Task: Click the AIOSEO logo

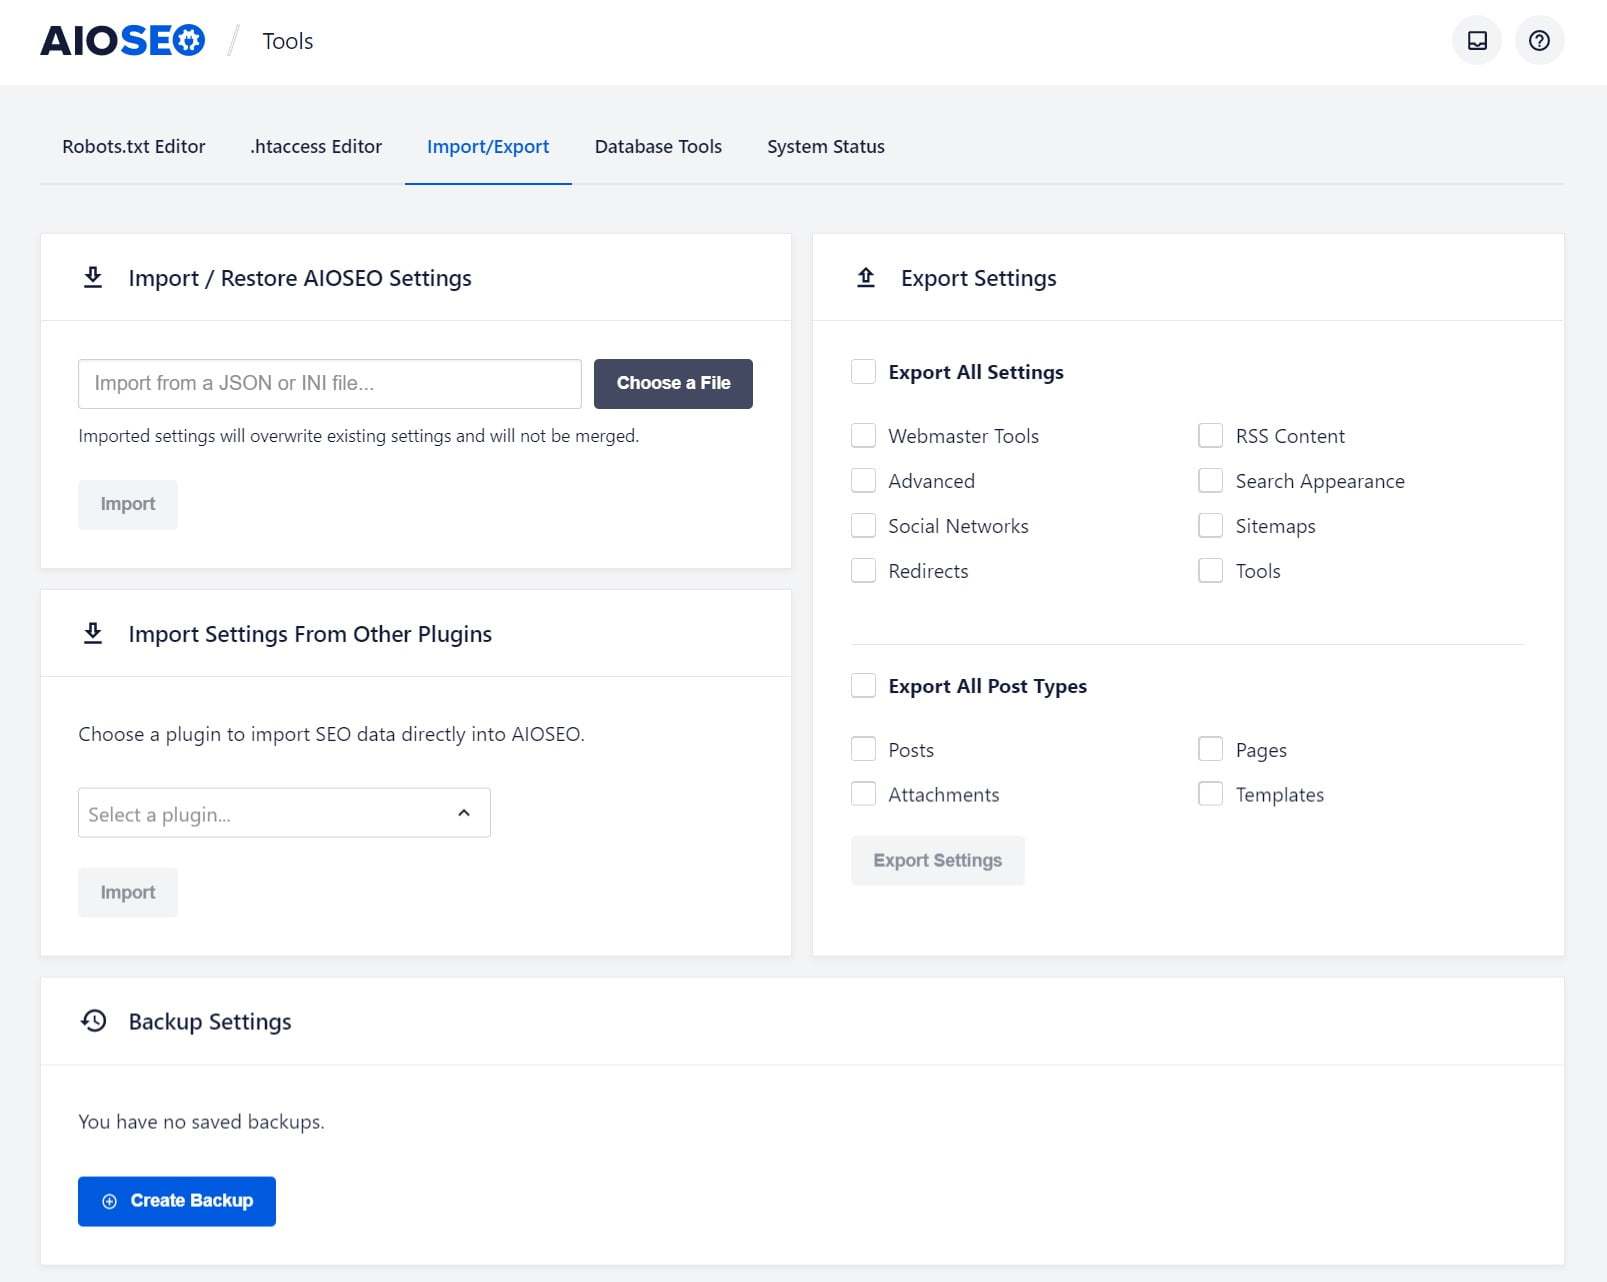Action: click(122, 41)
